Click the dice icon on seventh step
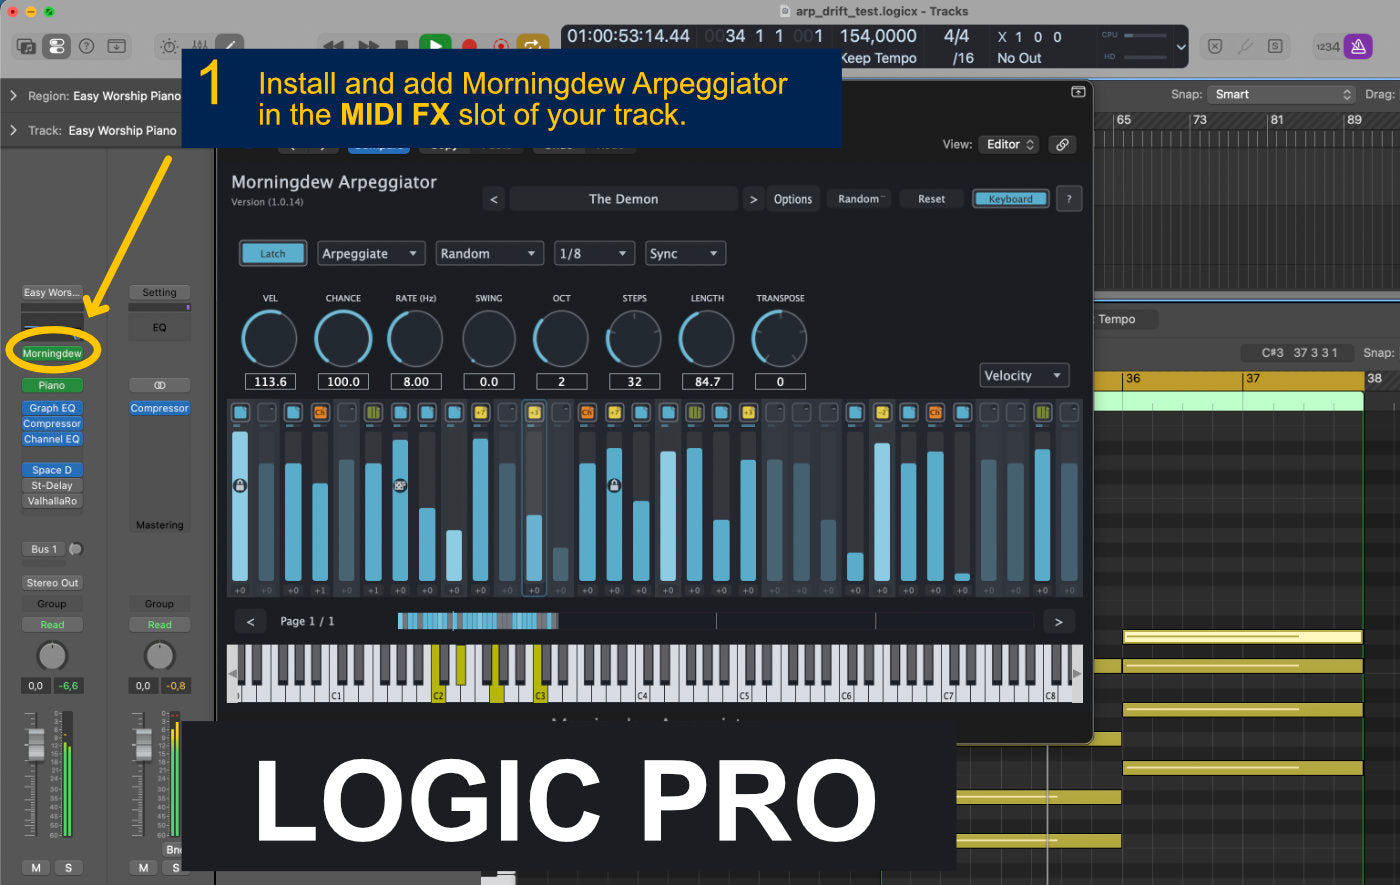Screen dimensions: 1400x885 [x=400, y=486]
